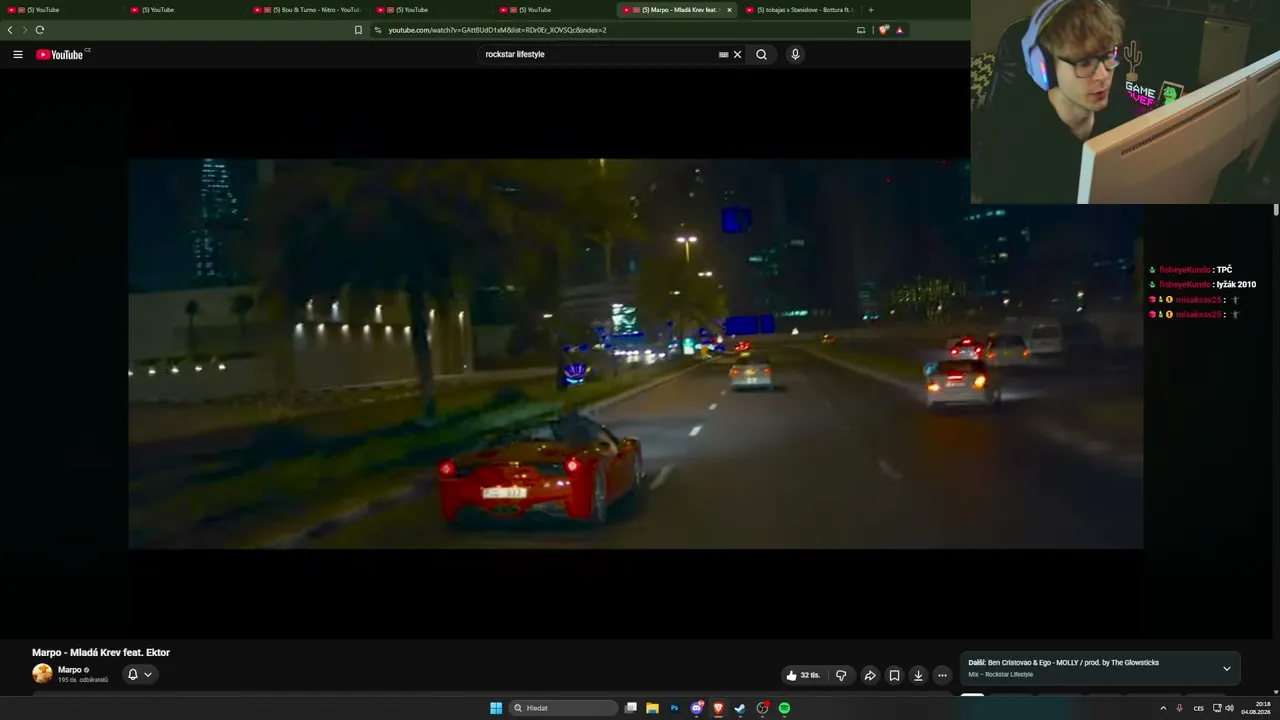Screen dimensions: 1280x720
Task: Switch to Bou & Turno - Nitro tab
Action: [x=307, y=10]
